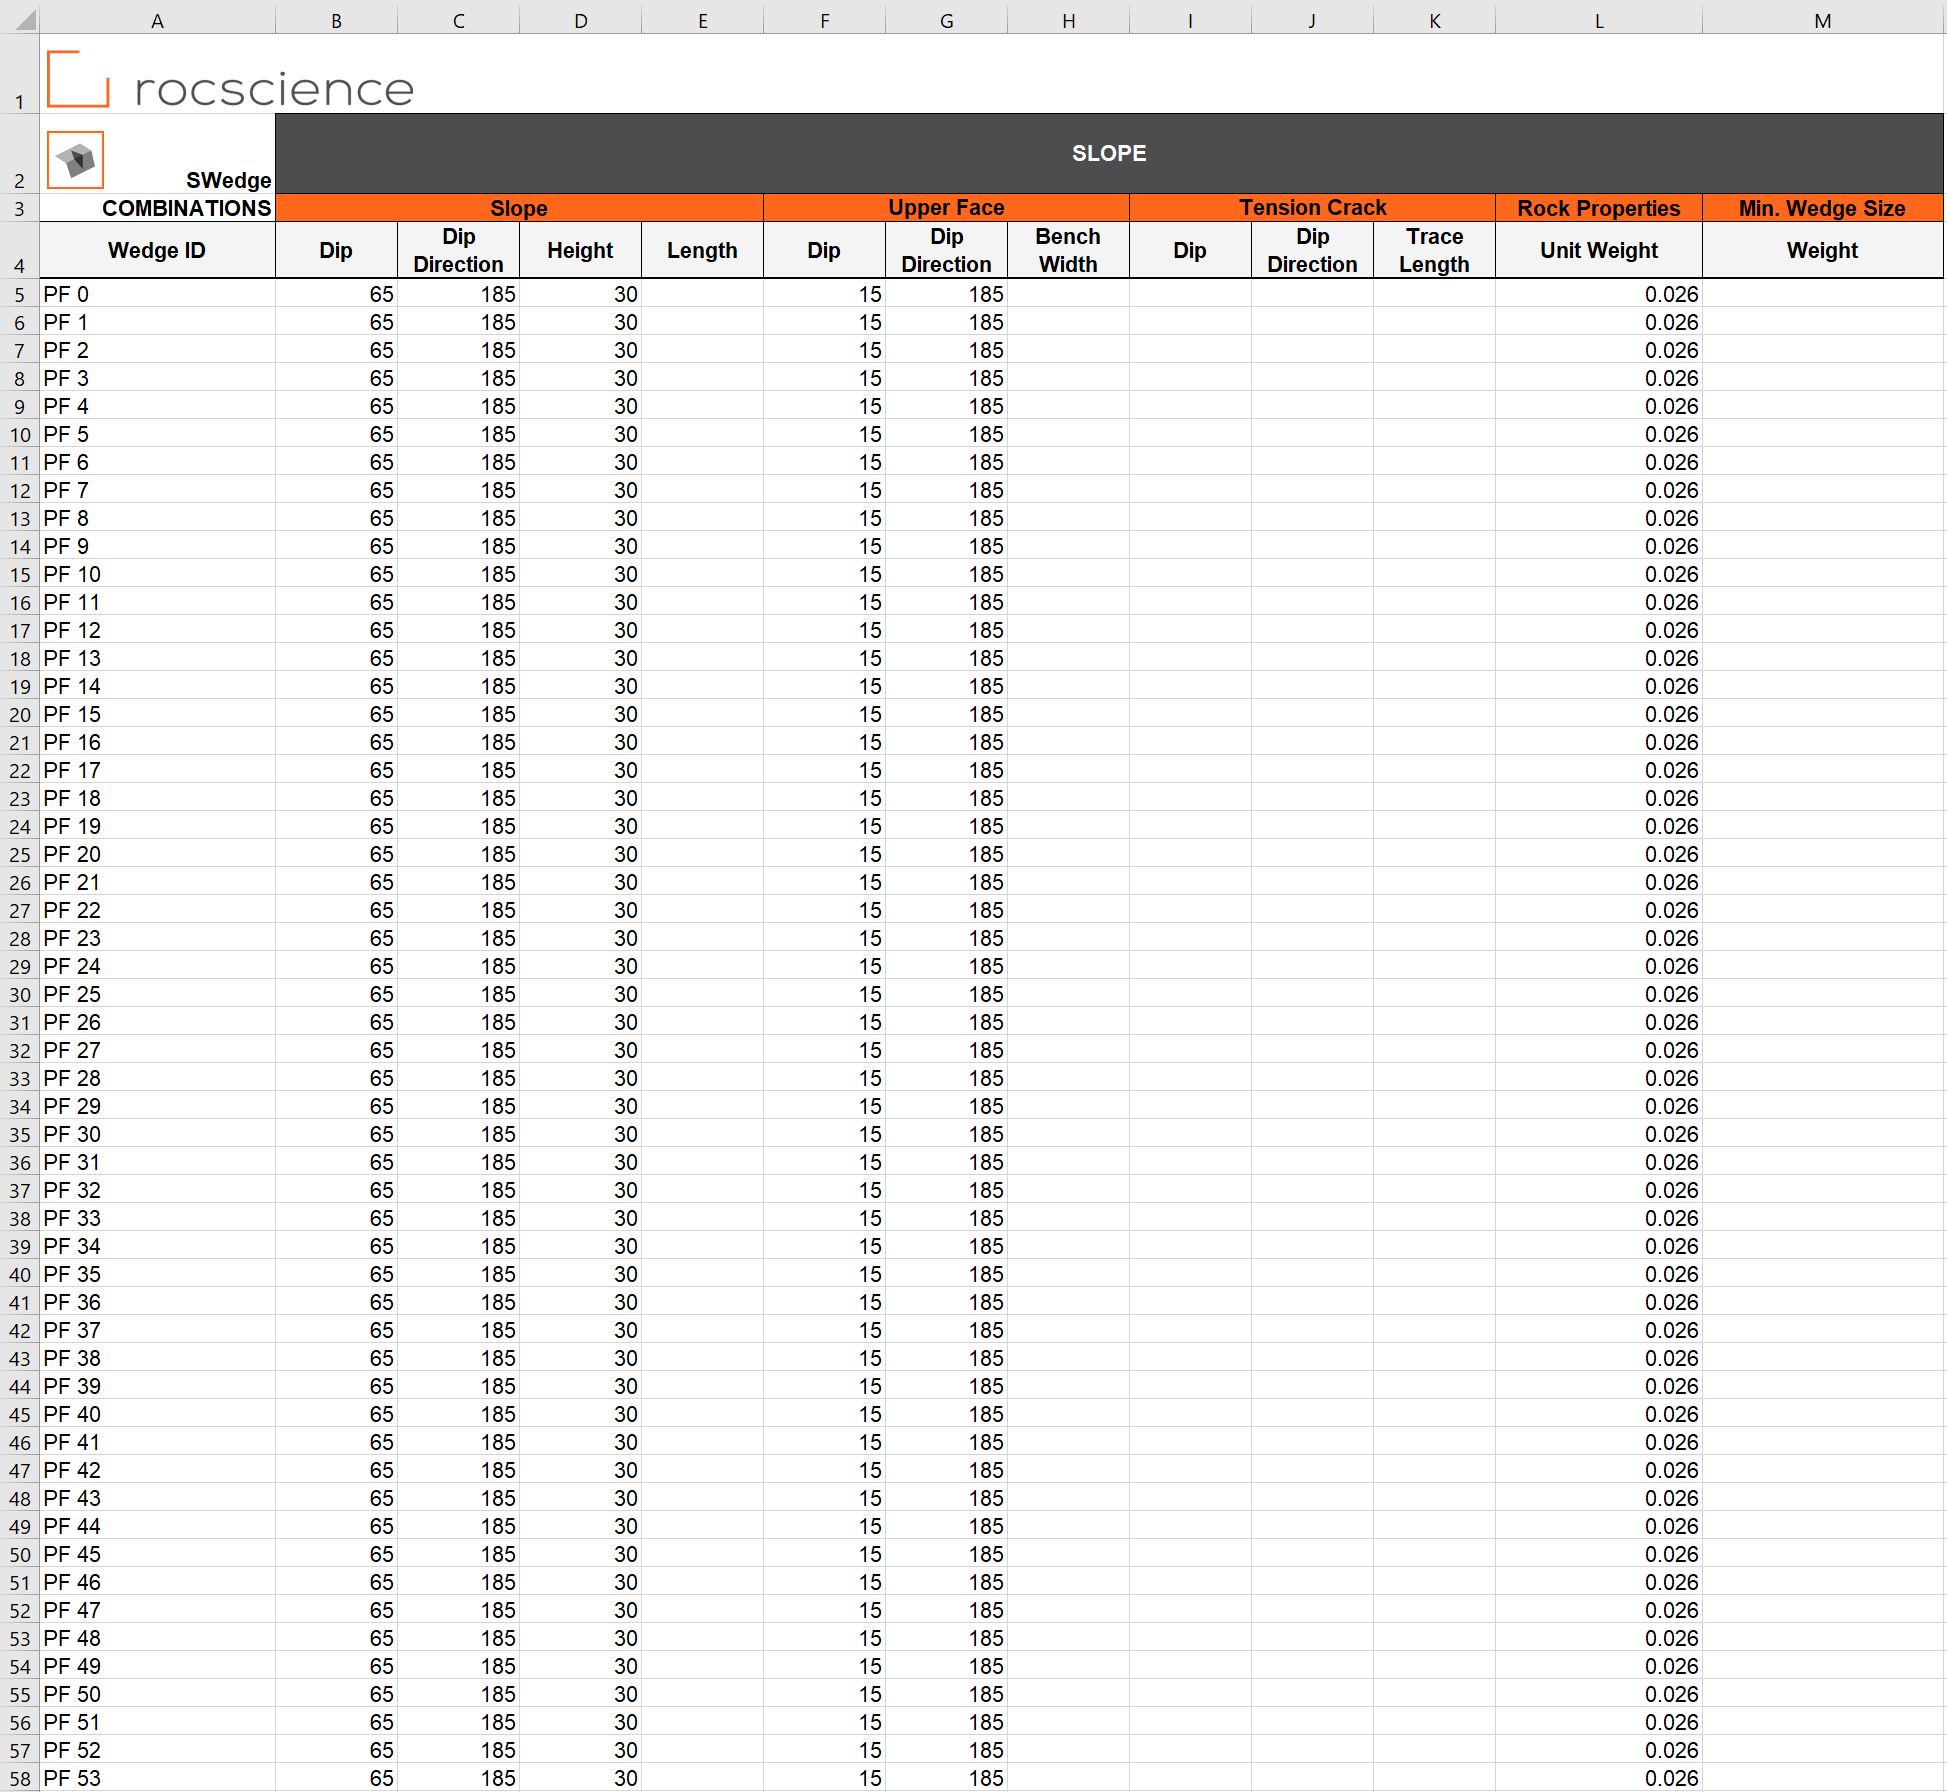This screenshot has height=1792, width=1947.
Task: Click the orange Slope group header
Action: click(x=519, y=208)
